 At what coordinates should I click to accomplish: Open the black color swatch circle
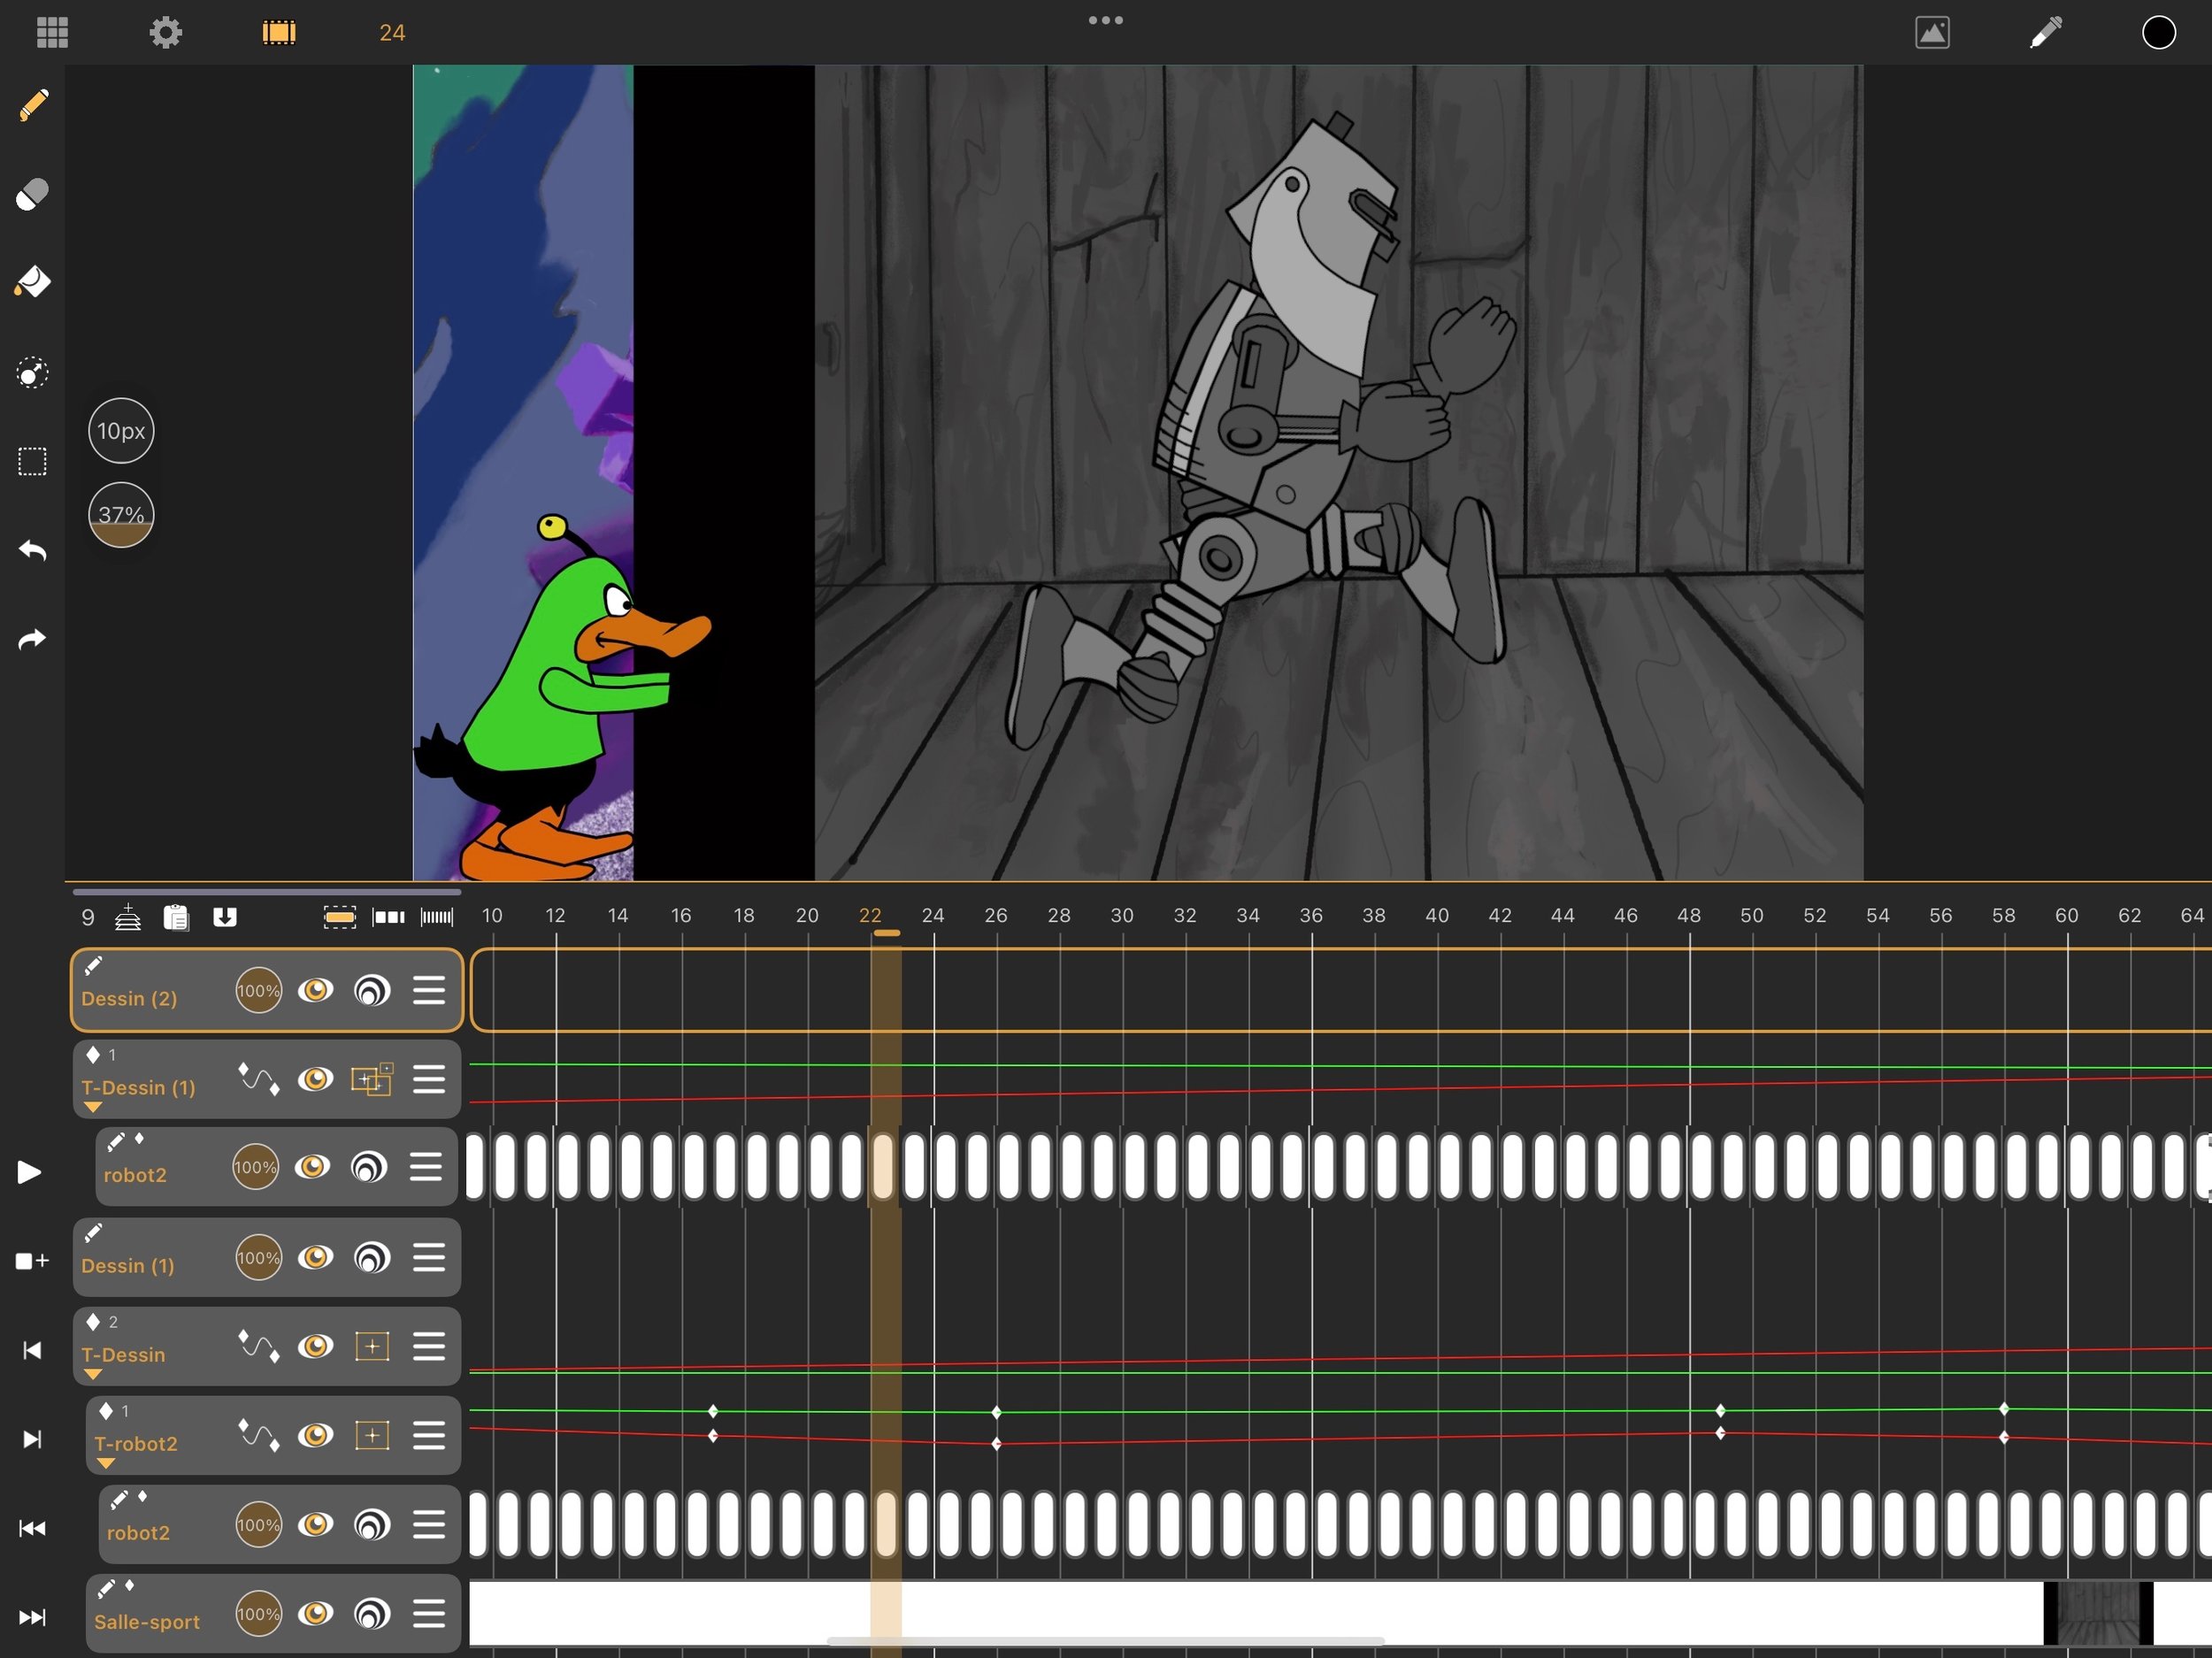(x=2159, y=33)
